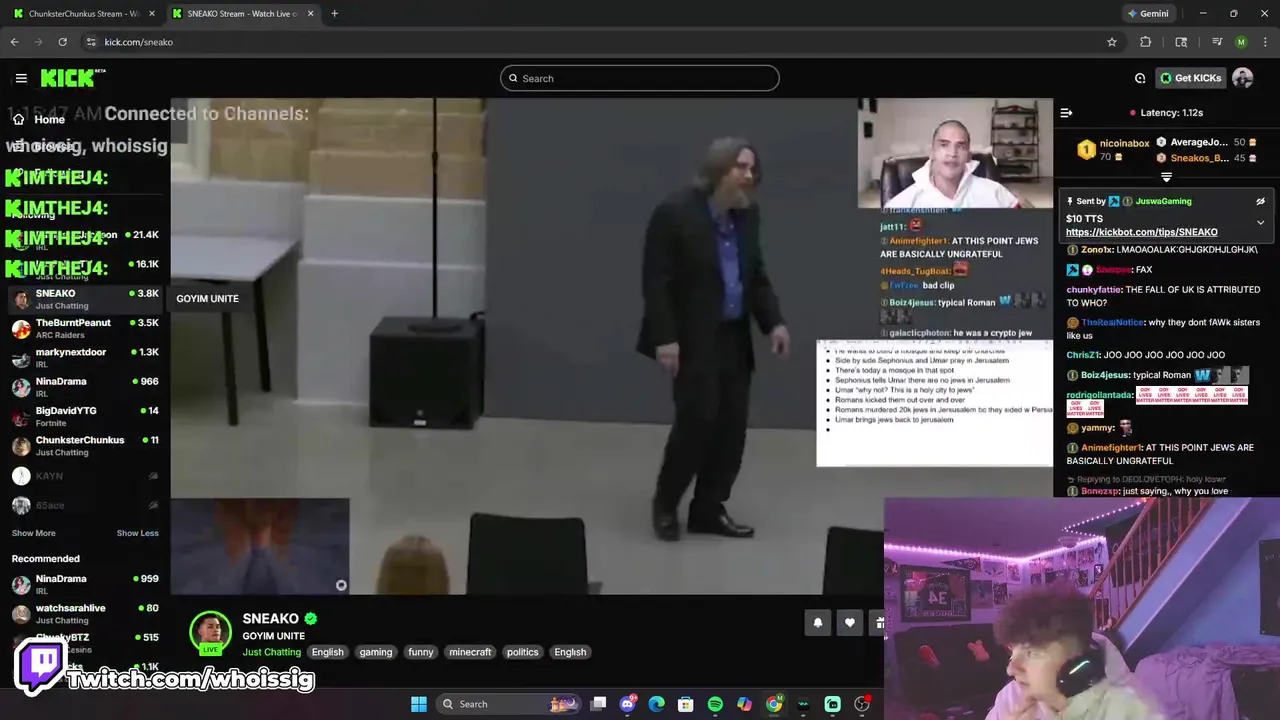Open the points icon left of Get KICKs
The height and width of the screenshot is (720, 1280).
pos(1140,78)
